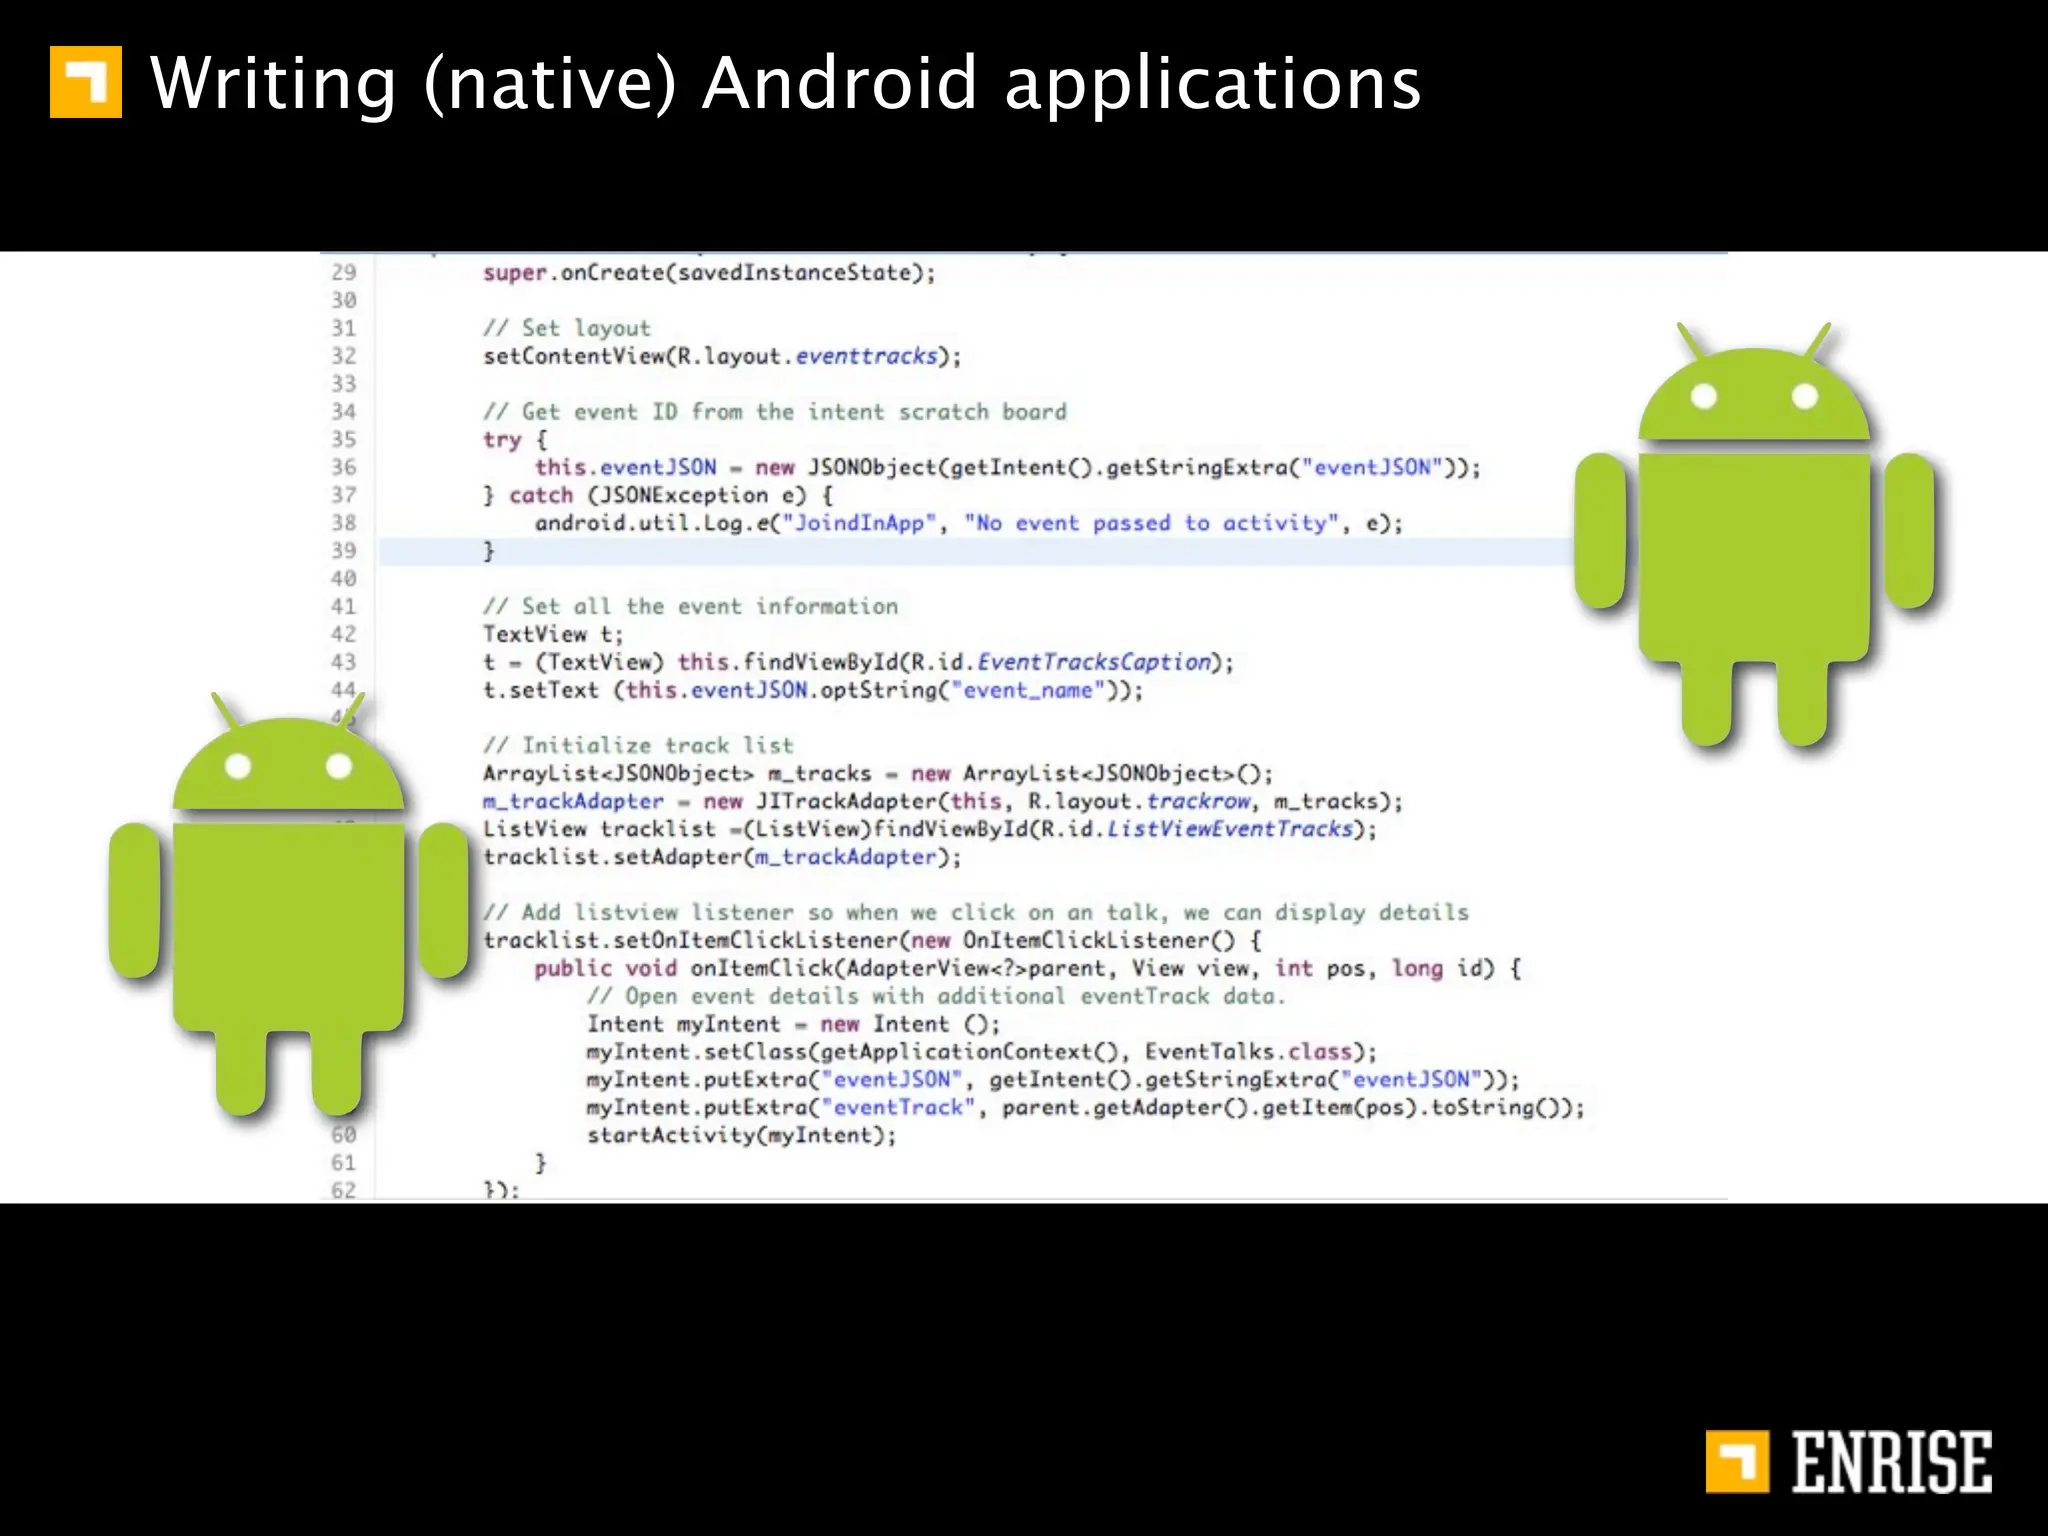Click the "this.eventJSON = new JSONObject" line
The width and height of the screenshot is (2048, 1536).
[1008, 467]
